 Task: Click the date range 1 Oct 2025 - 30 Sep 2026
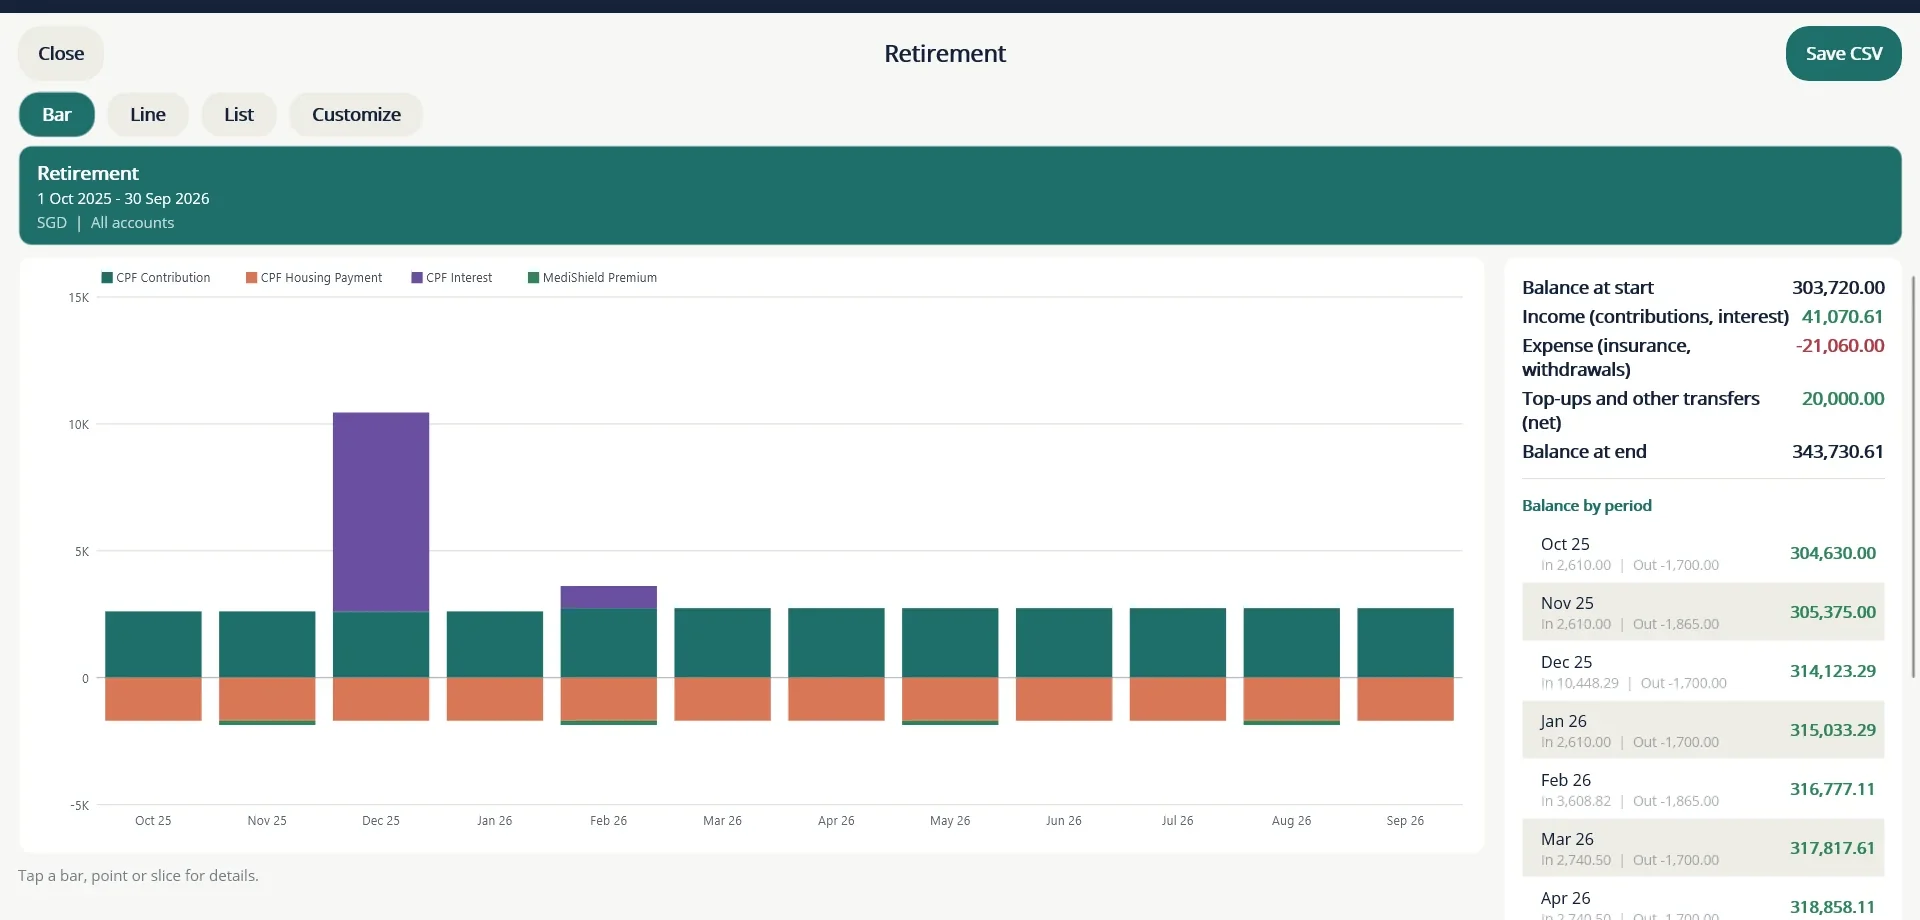[123, 199]
